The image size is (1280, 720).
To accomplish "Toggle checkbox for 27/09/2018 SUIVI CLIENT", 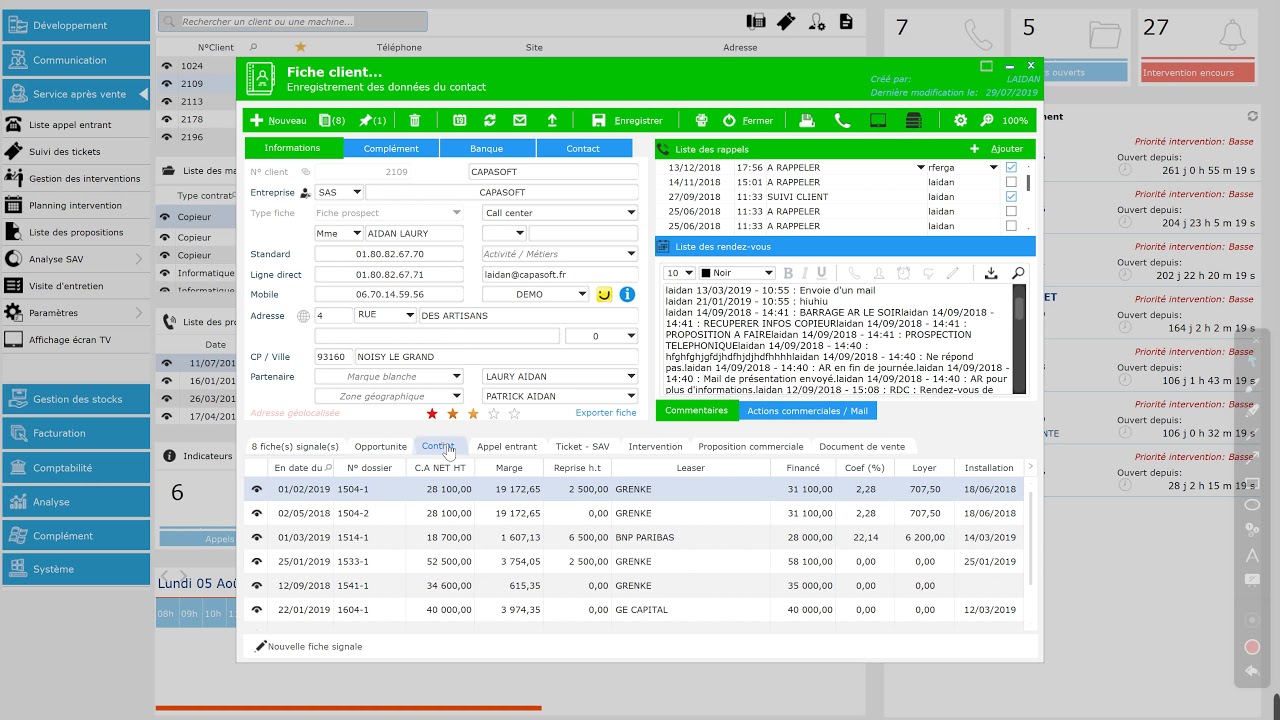I will pyautogui.click(x=1011, y=197).
